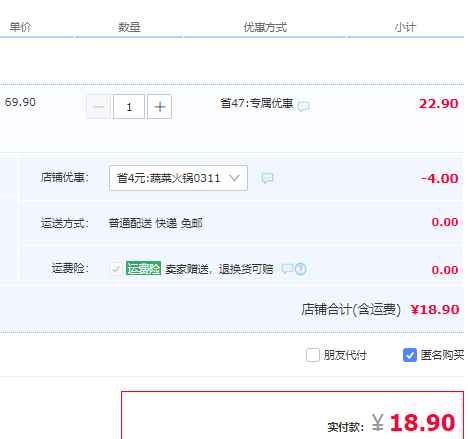Click the comment bubble beside 专属优惠

pos(303,106)
